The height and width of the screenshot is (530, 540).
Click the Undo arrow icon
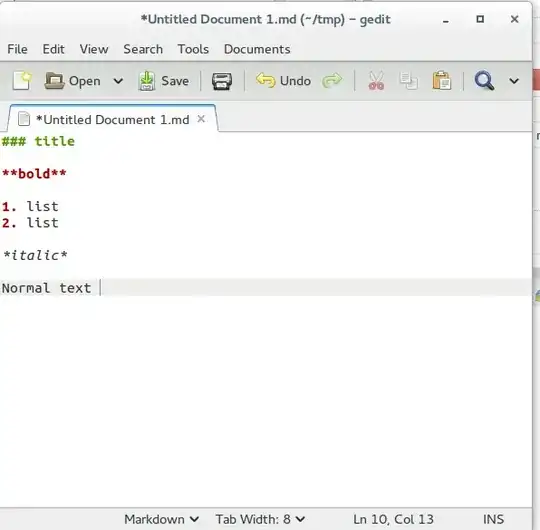click(x=266, y=81)
